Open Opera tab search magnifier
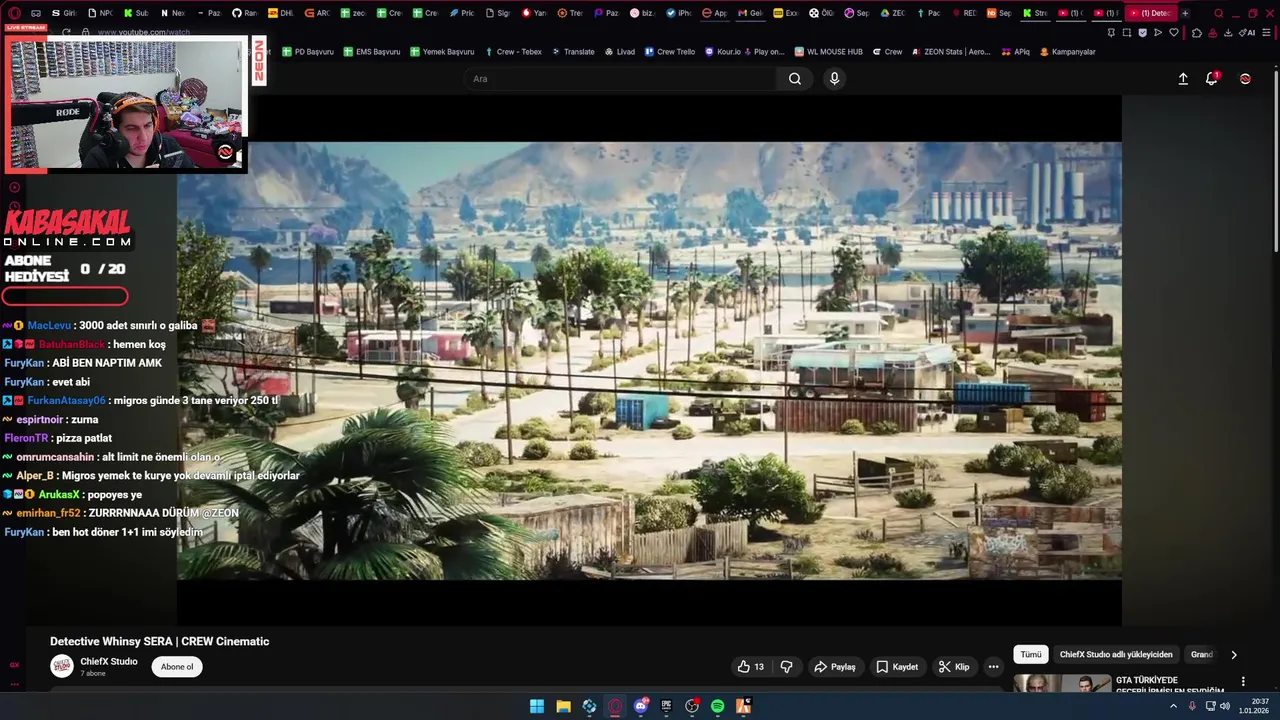1280x720 pixels. tap(1218, 13)
